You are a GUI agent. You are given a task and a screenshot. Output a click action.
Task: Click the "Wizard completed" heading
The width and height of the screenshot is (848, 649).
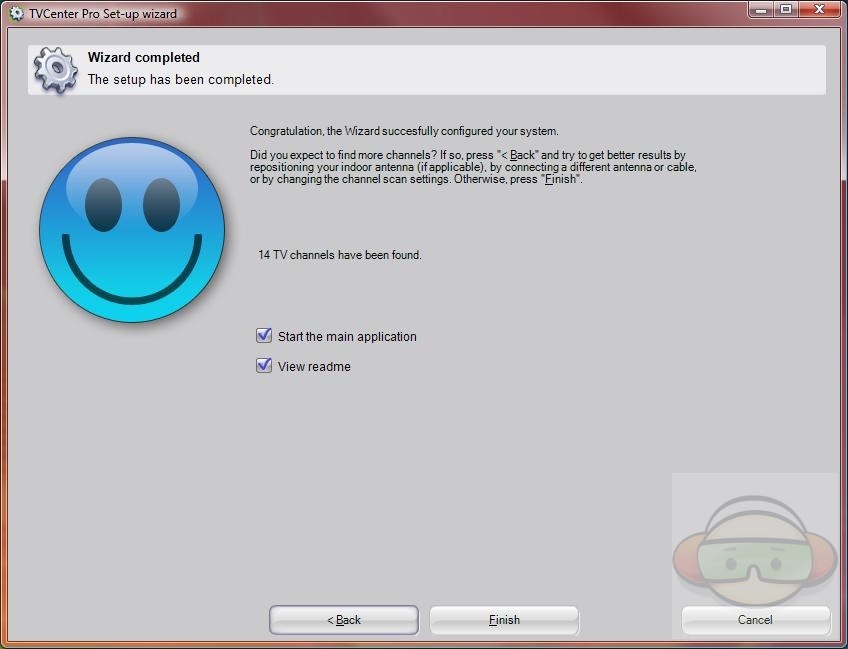[144, 58]
